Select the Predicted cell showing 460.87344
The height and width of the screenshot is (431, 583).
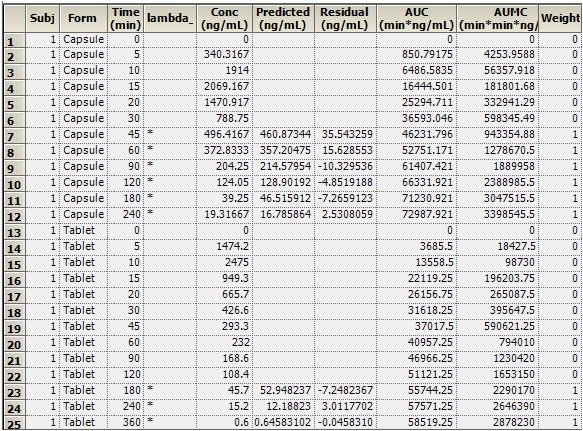[283, 135]
